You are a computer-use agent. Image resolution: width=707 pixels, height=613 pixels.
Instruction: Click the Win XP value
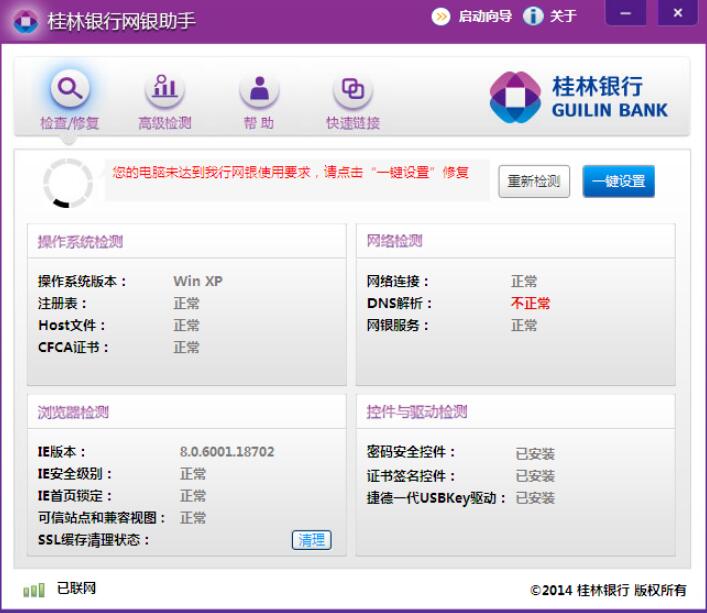coord(198,281)
